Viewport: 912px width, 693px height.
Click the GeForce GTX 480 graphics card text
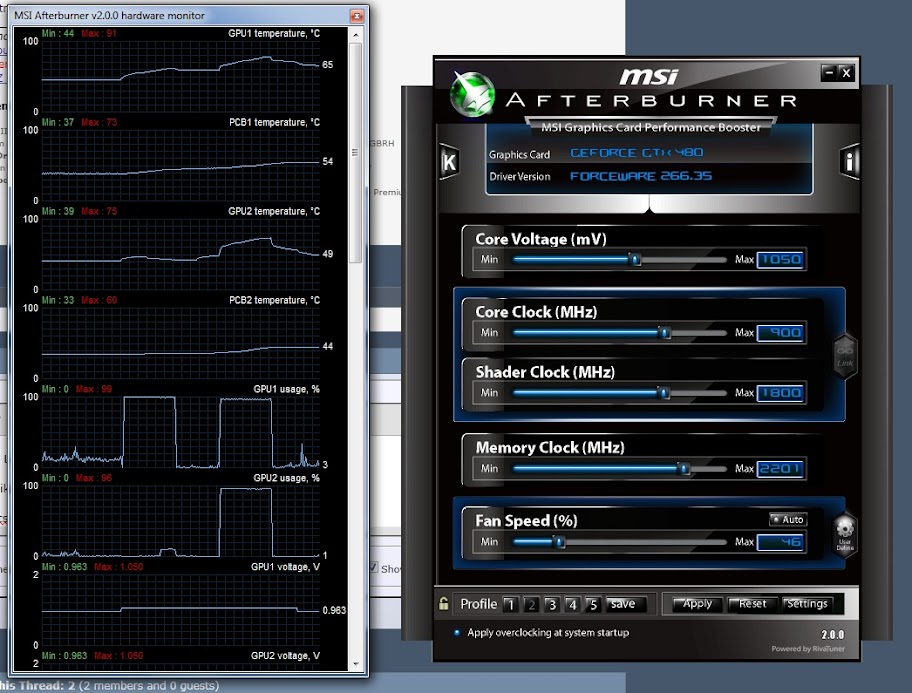point(637,152)
